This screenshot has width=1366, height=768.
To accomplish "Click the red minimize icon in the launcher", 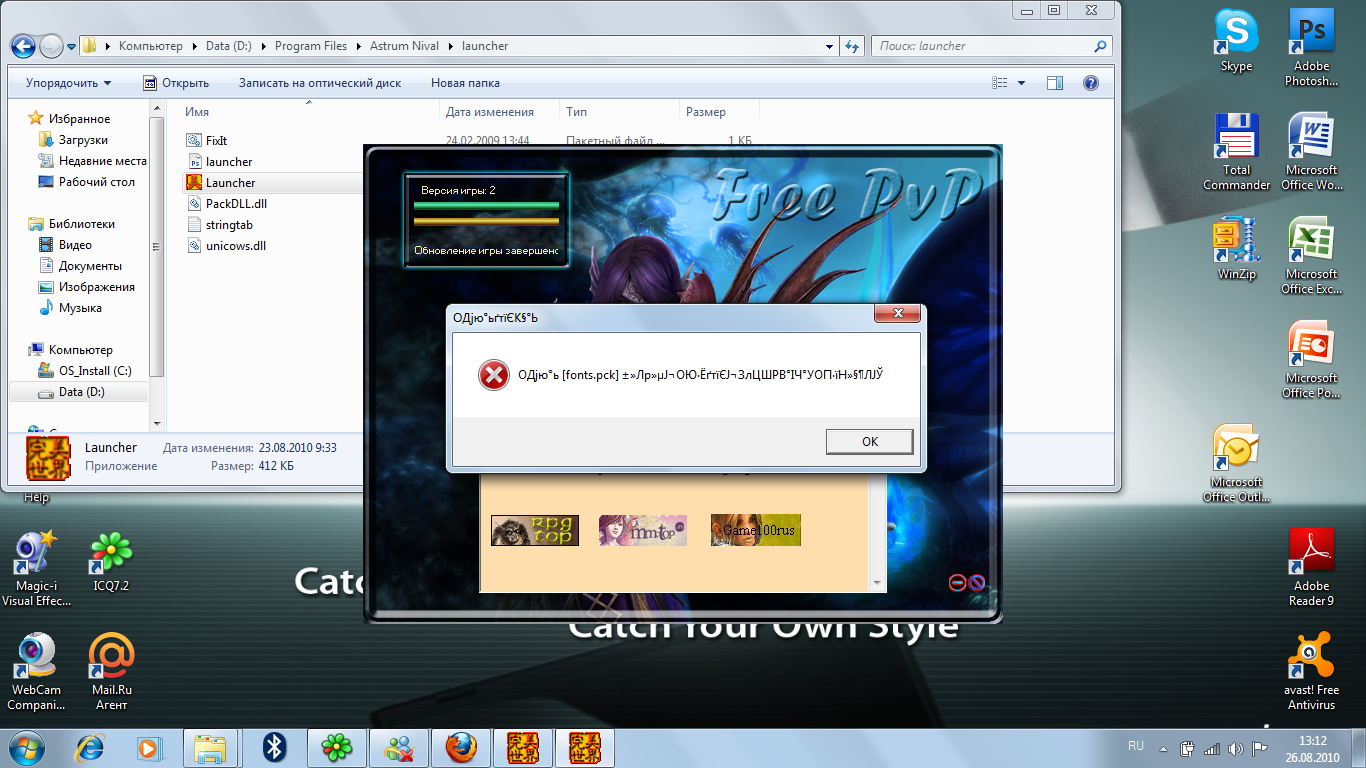I will [x=957, y=583].
